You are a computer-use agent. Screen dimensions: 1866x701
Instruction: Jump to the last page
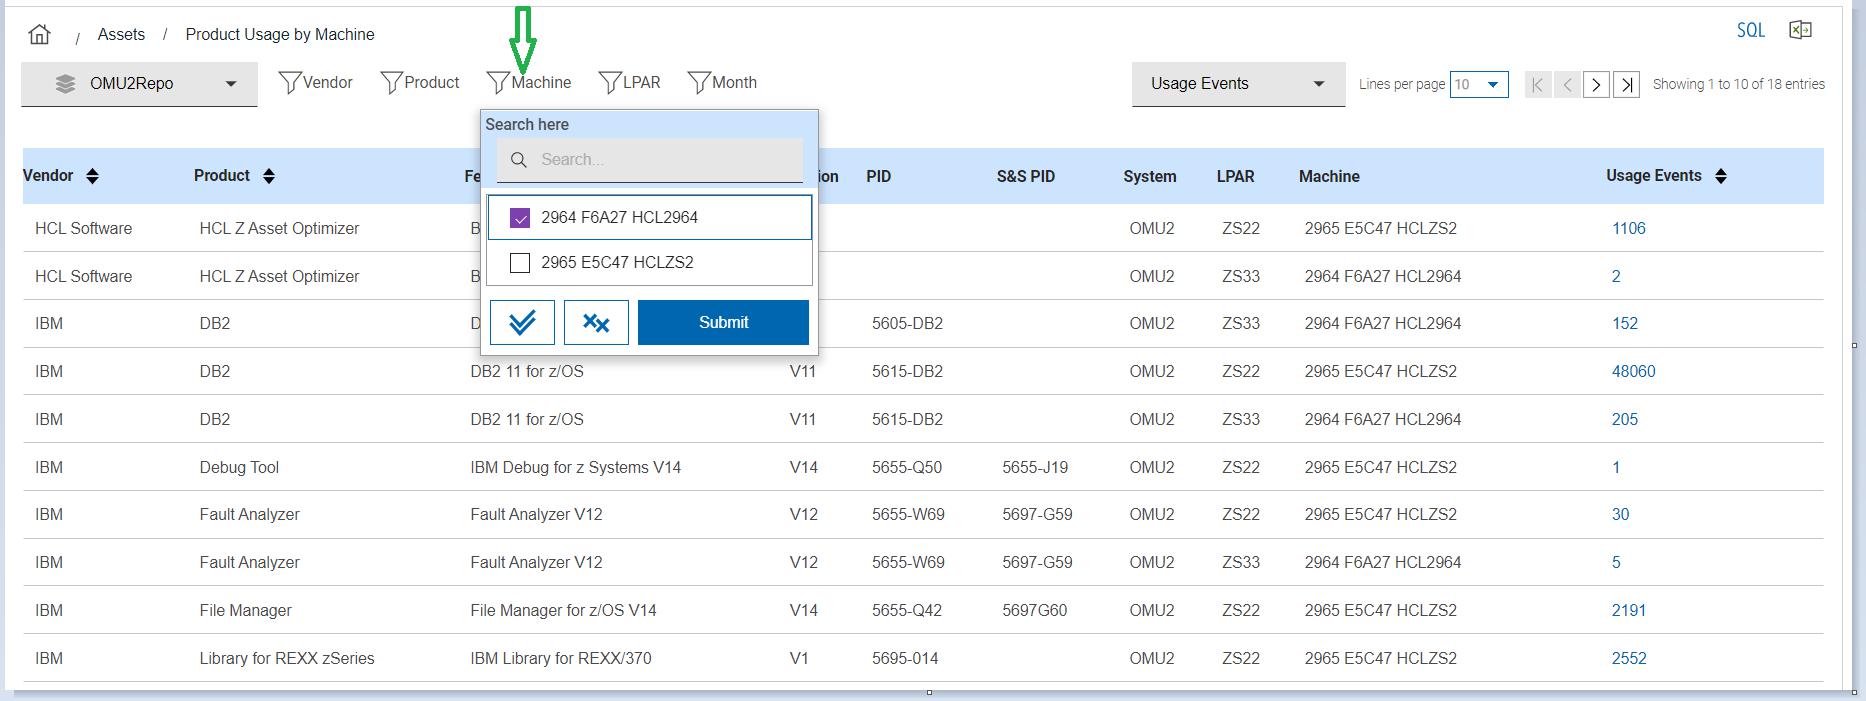pyautogui.click(x=1627, y=85)
